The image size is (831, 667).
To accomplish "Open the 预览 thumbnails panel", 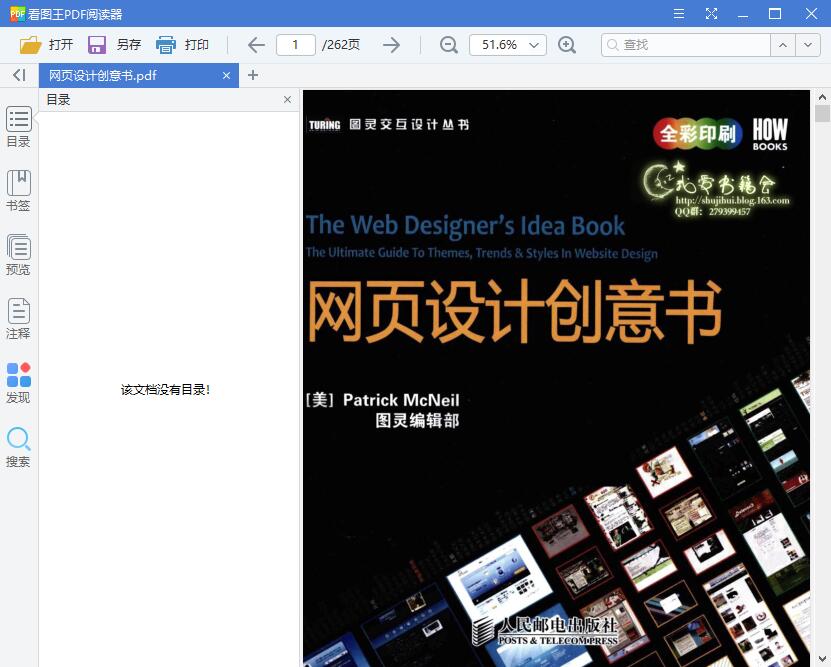I will tap(19, 255).
